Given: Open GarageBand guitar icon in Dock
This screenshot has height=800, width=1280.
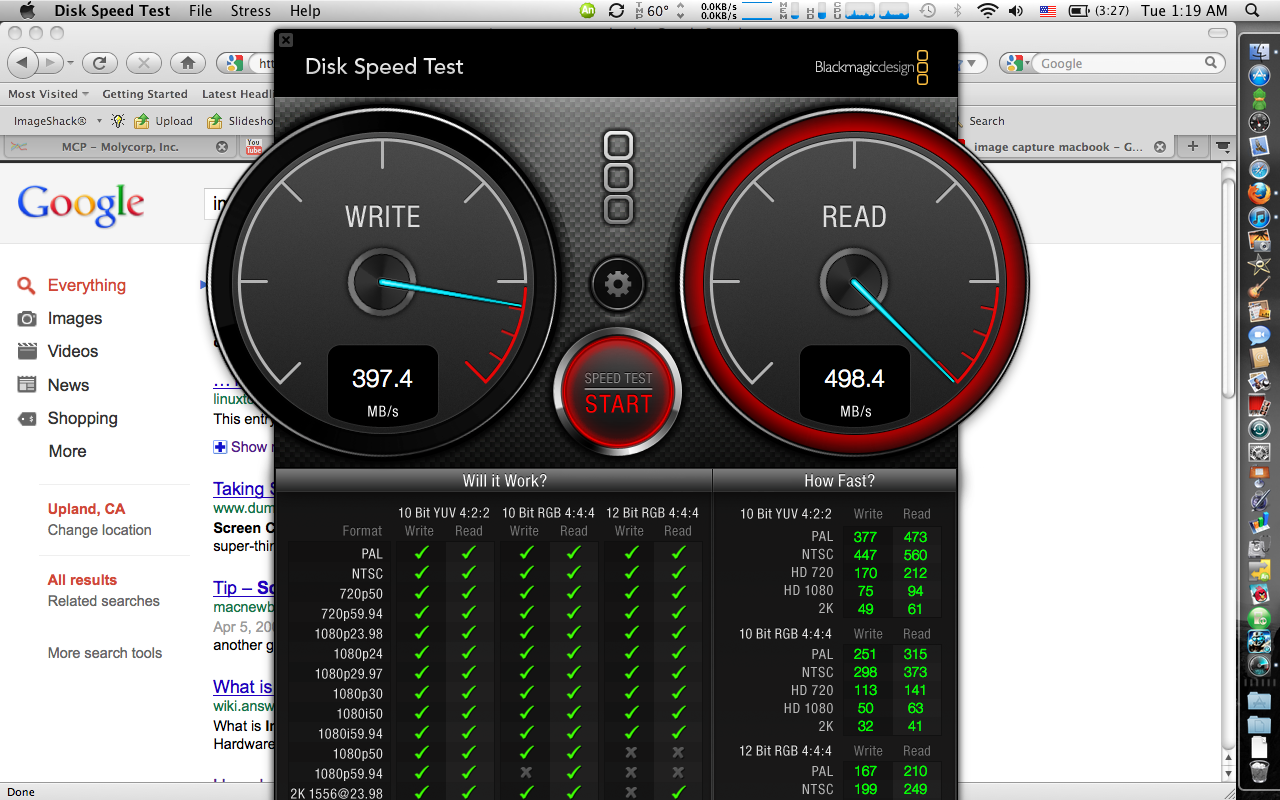Looking at the screenshot, I should [1259, 288].
